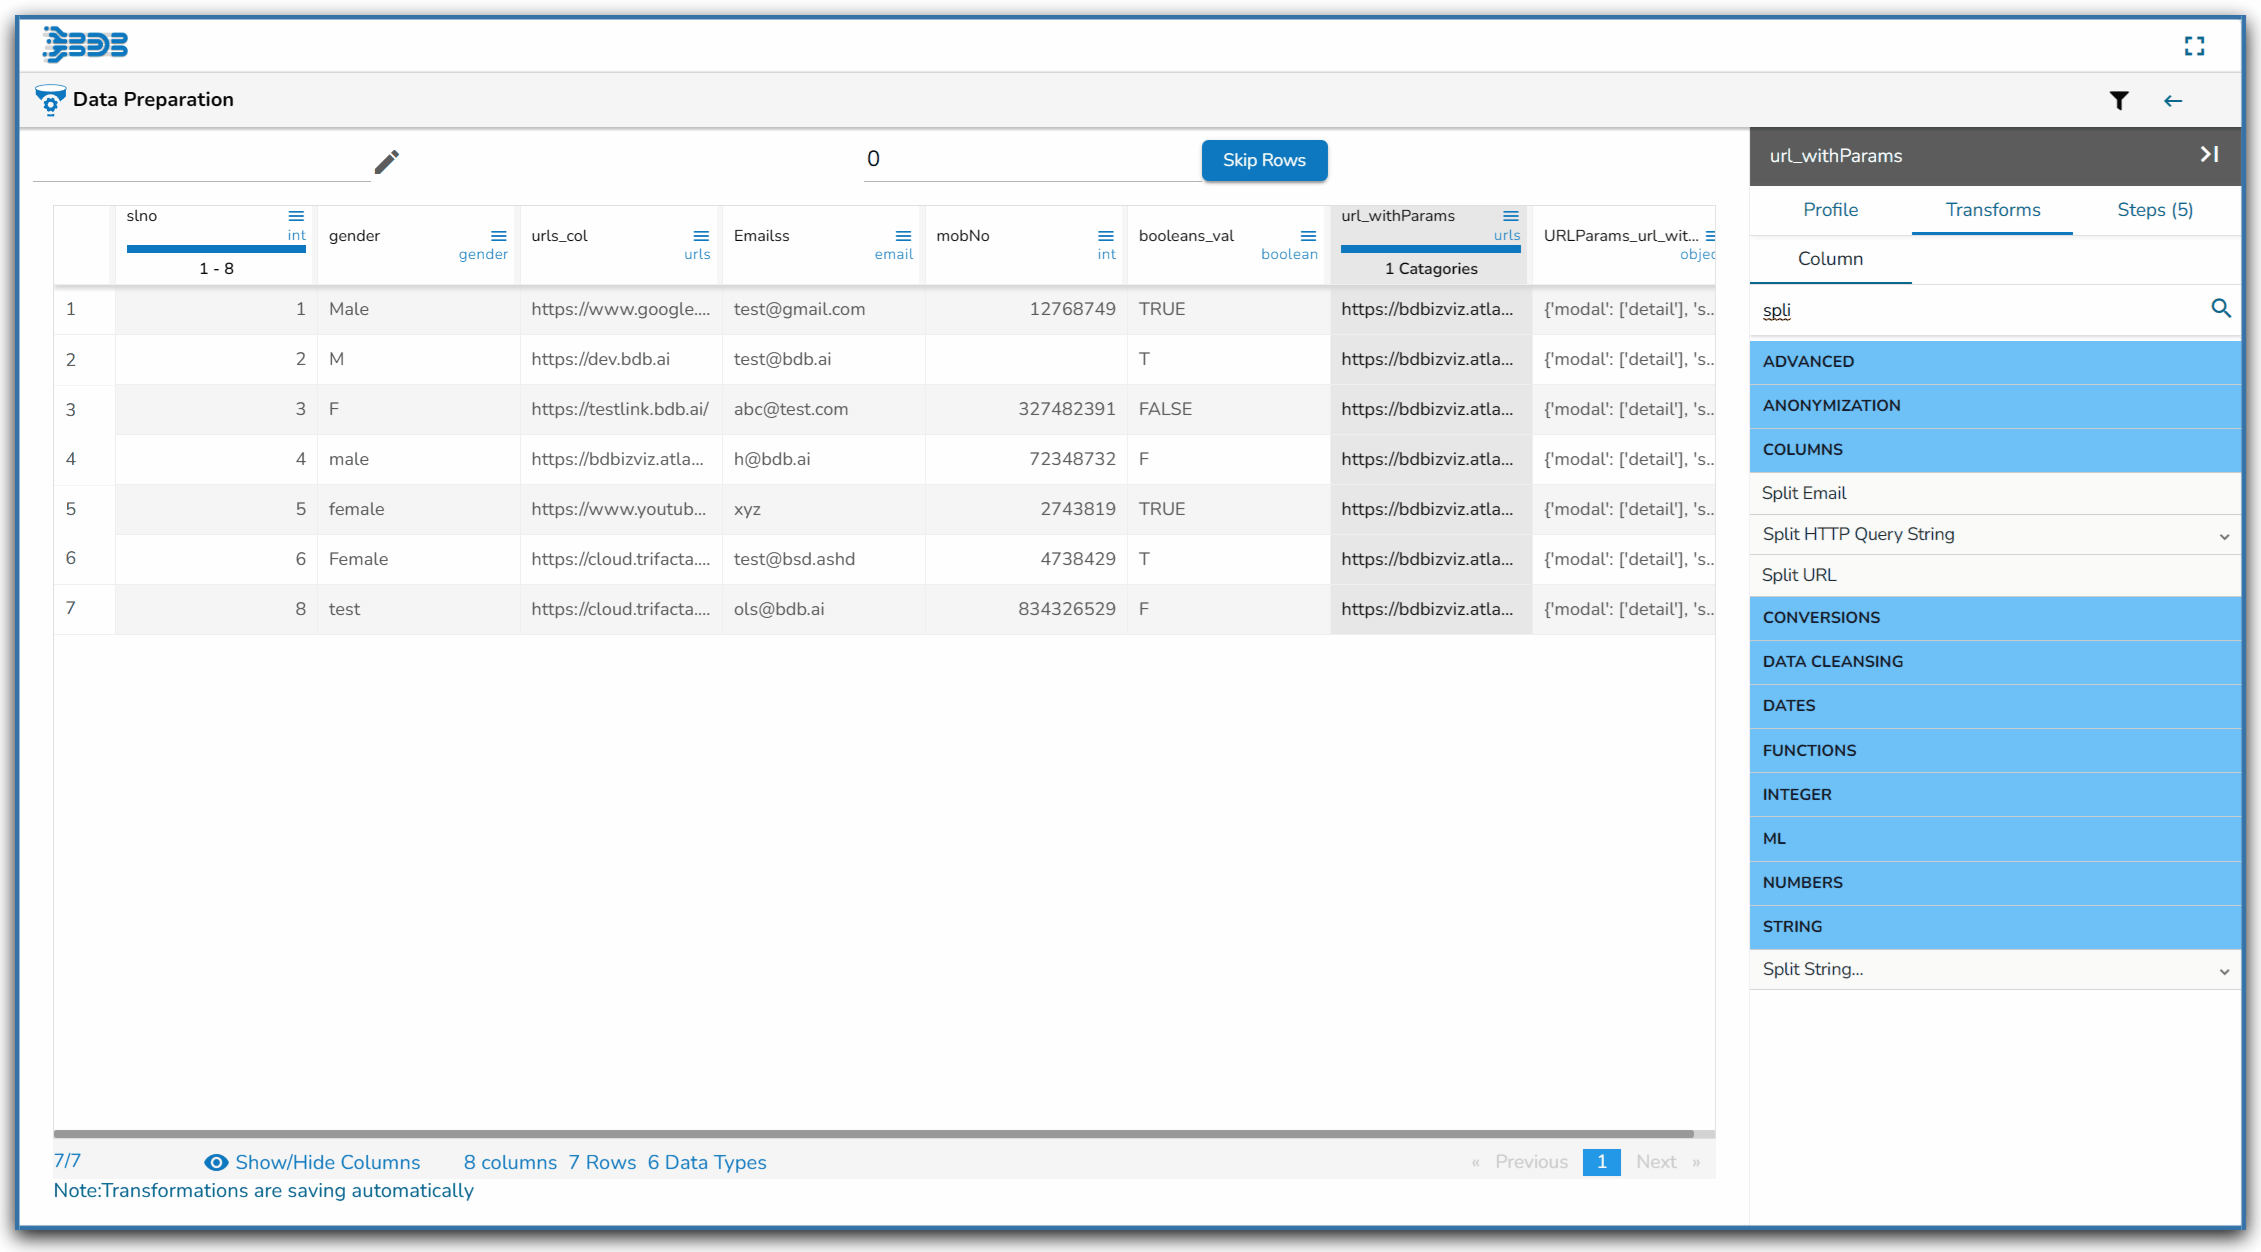
Task: Expand Split HTTP Query String option
Action: point(2223,536)
